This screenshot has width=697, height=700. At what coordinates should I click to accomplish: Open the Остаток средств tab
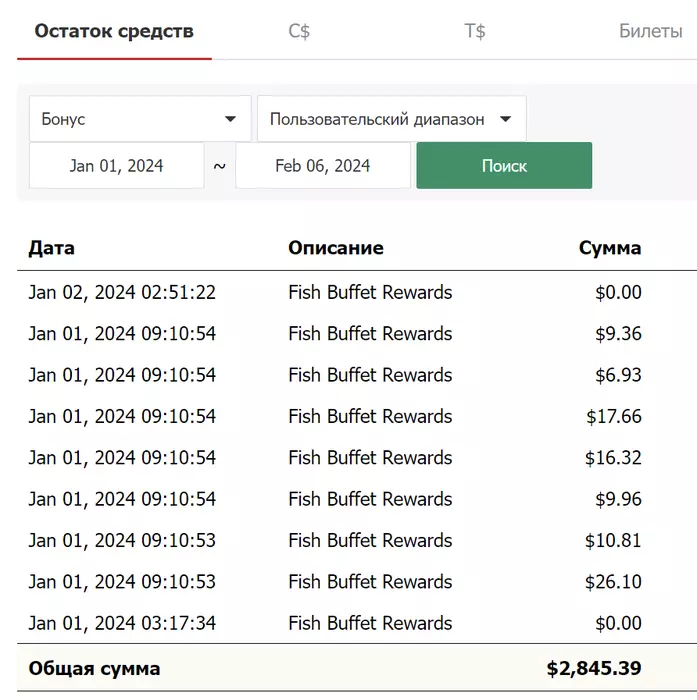114,31
